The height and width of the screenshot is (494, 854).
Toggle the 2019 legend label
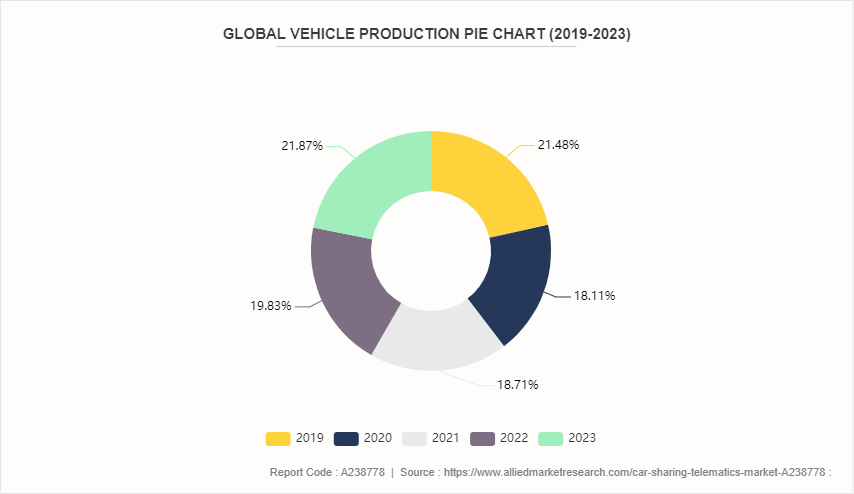[310, 438]
